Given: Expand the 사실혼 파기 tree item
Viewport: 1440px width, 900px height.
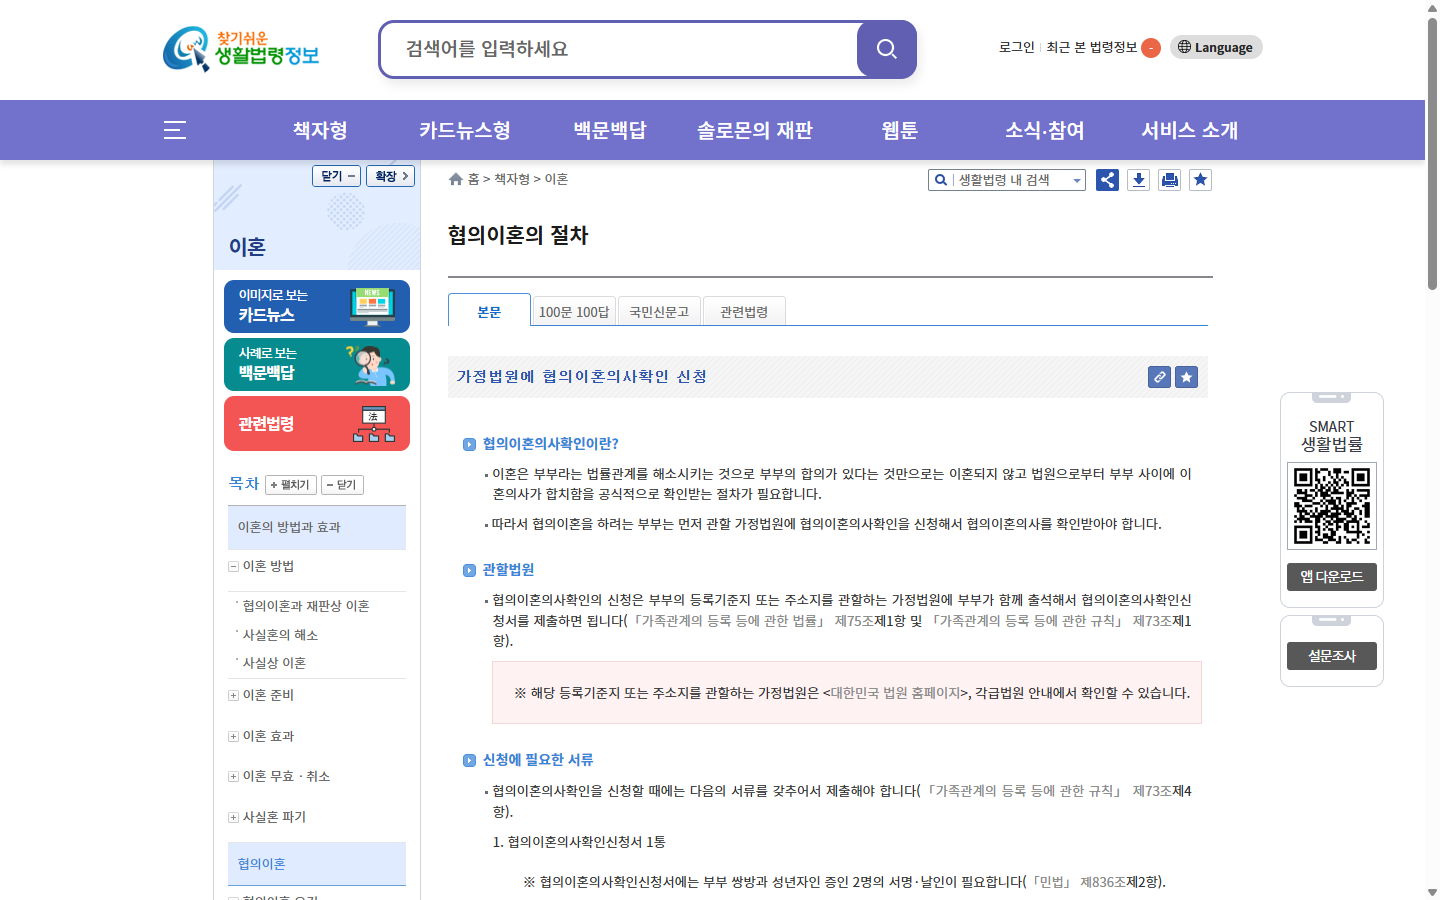Looking at the screenshot, I should (233, 817).
